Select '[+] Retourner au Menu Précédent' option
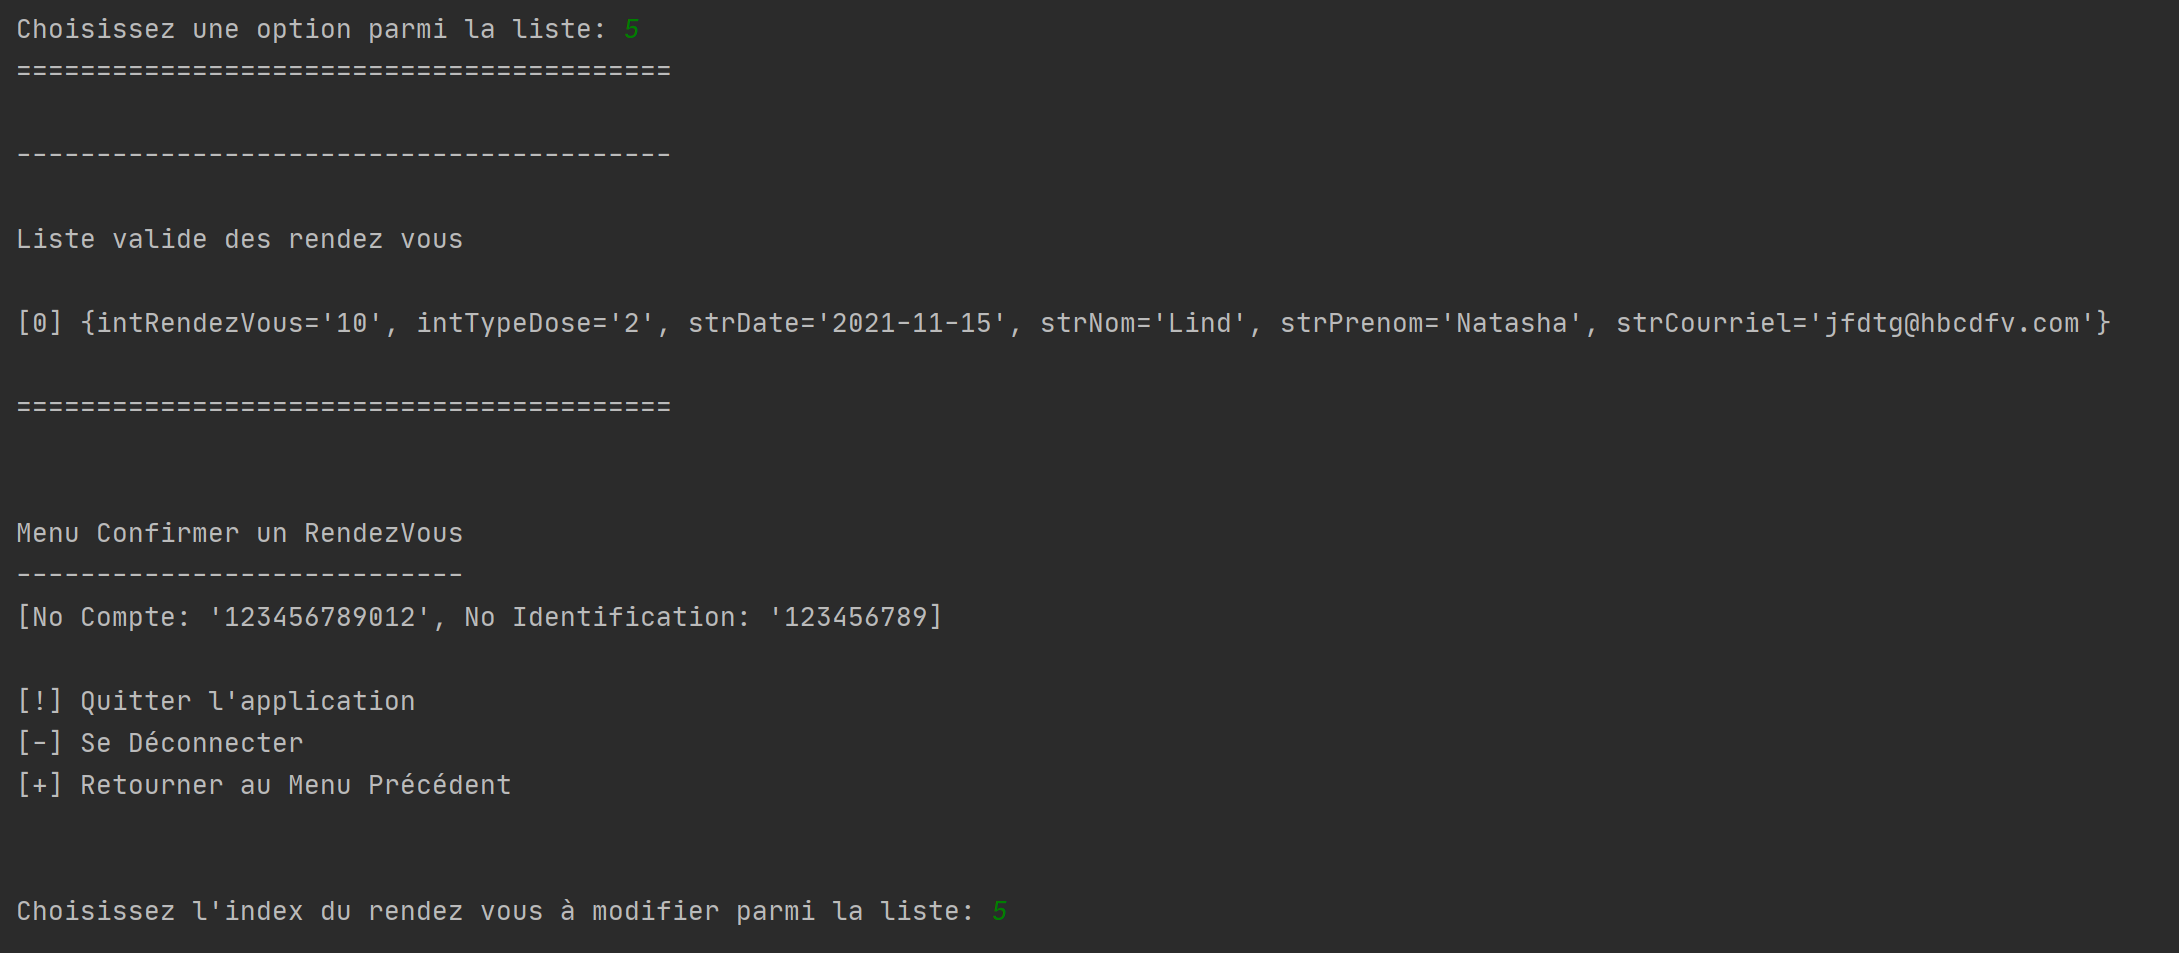 point(264,786)
